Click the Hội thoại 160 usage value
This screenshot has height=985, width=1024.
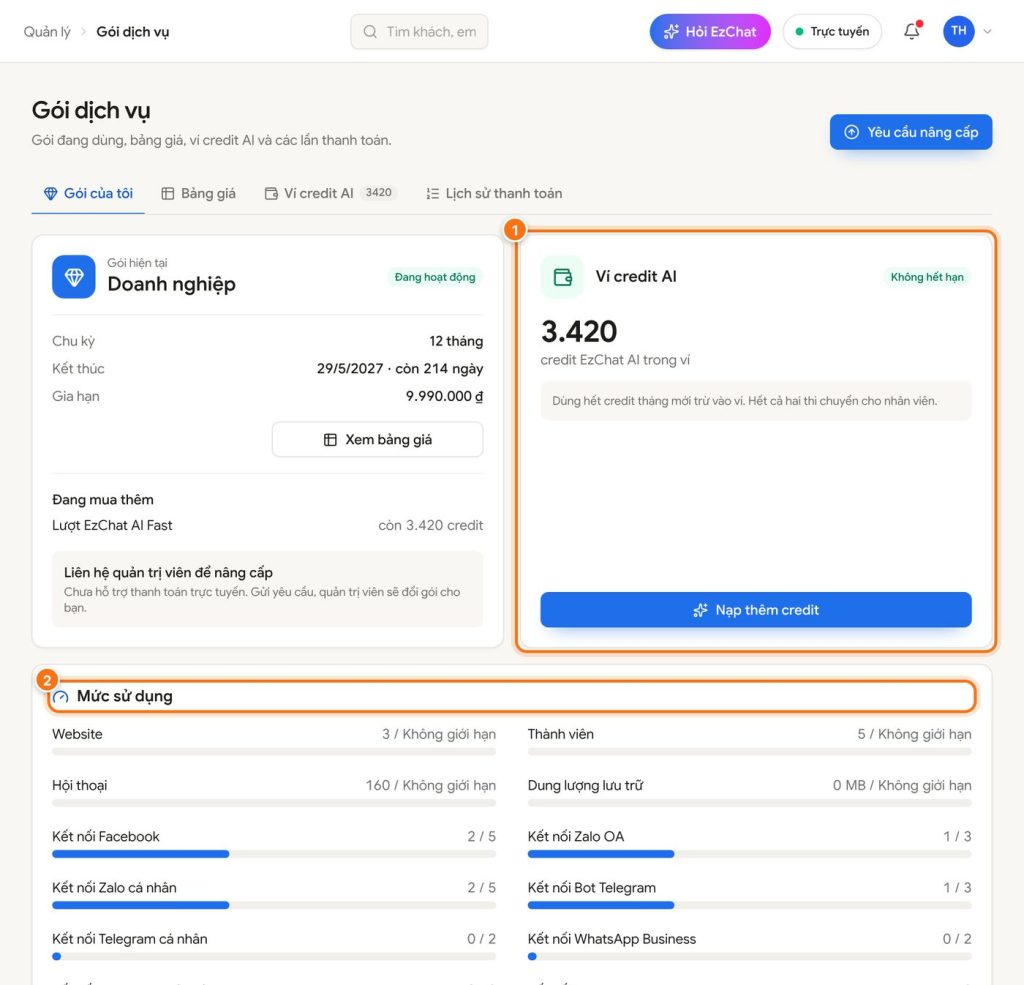click(430, 785)
